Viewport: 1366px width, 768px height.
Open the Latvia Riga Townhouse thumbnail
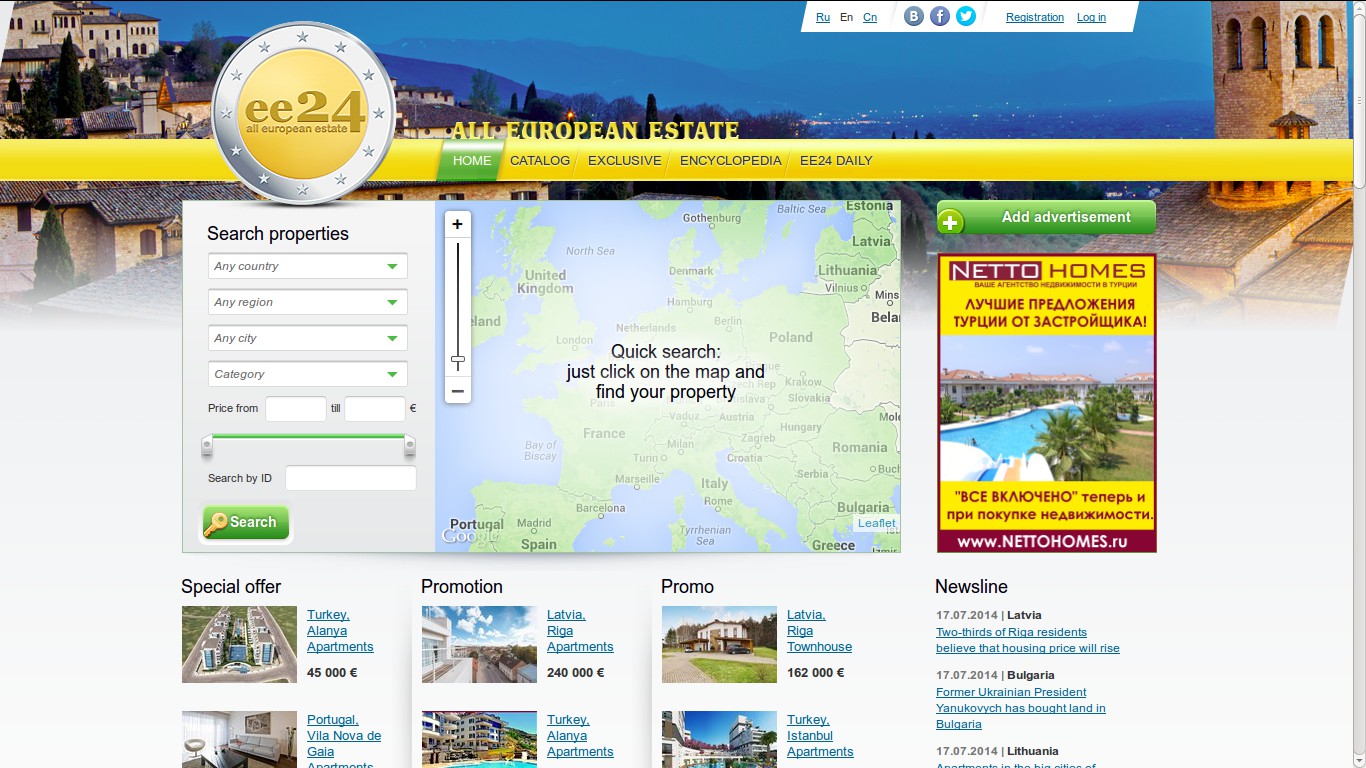coord(720,645)
